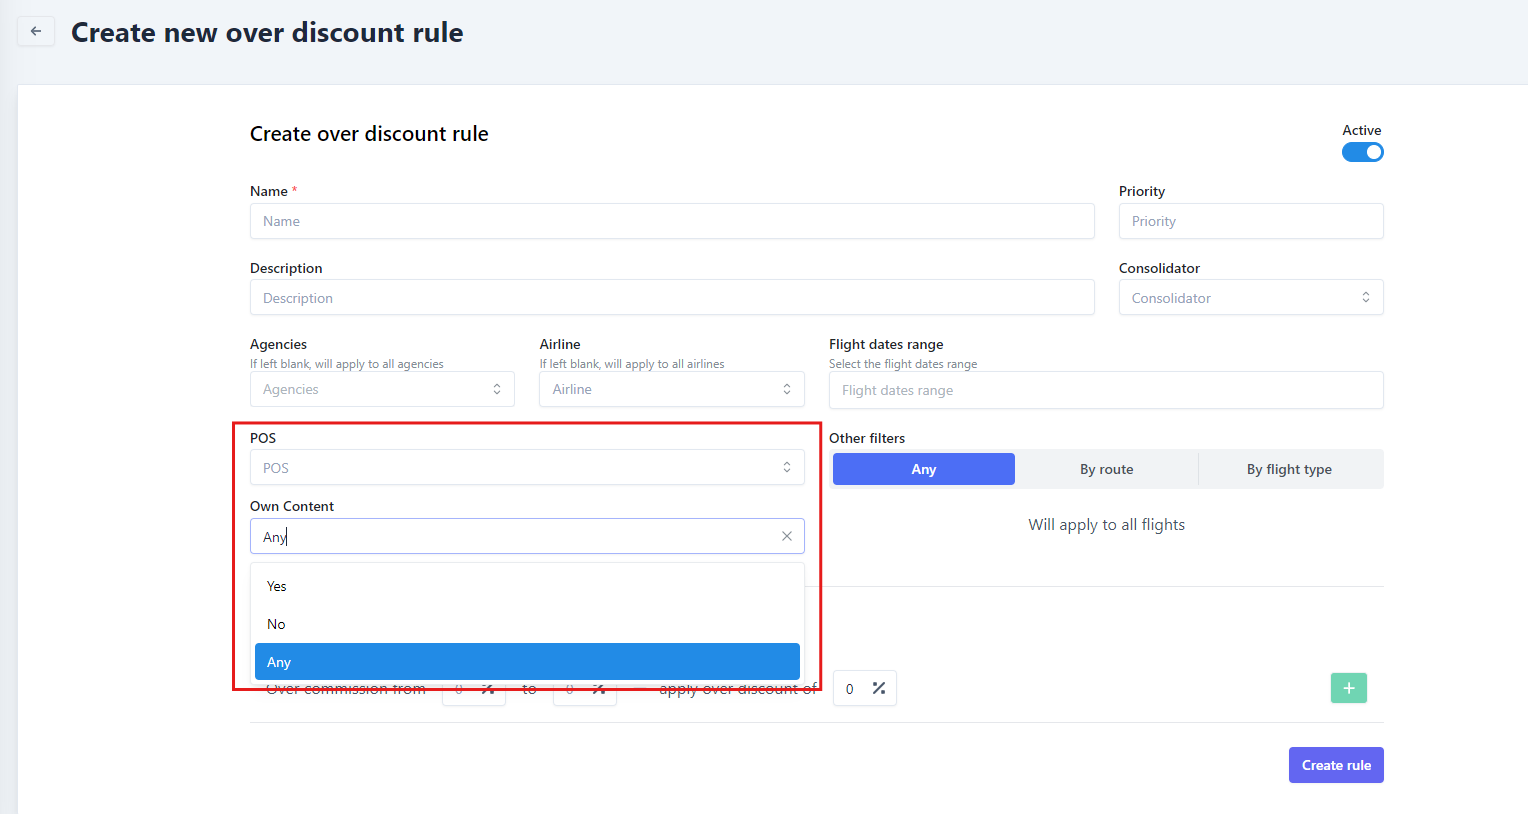Viewport: 1528px width, 814px height.
Task: Click the green plus add-range icon
Action: pos(1348,688)
